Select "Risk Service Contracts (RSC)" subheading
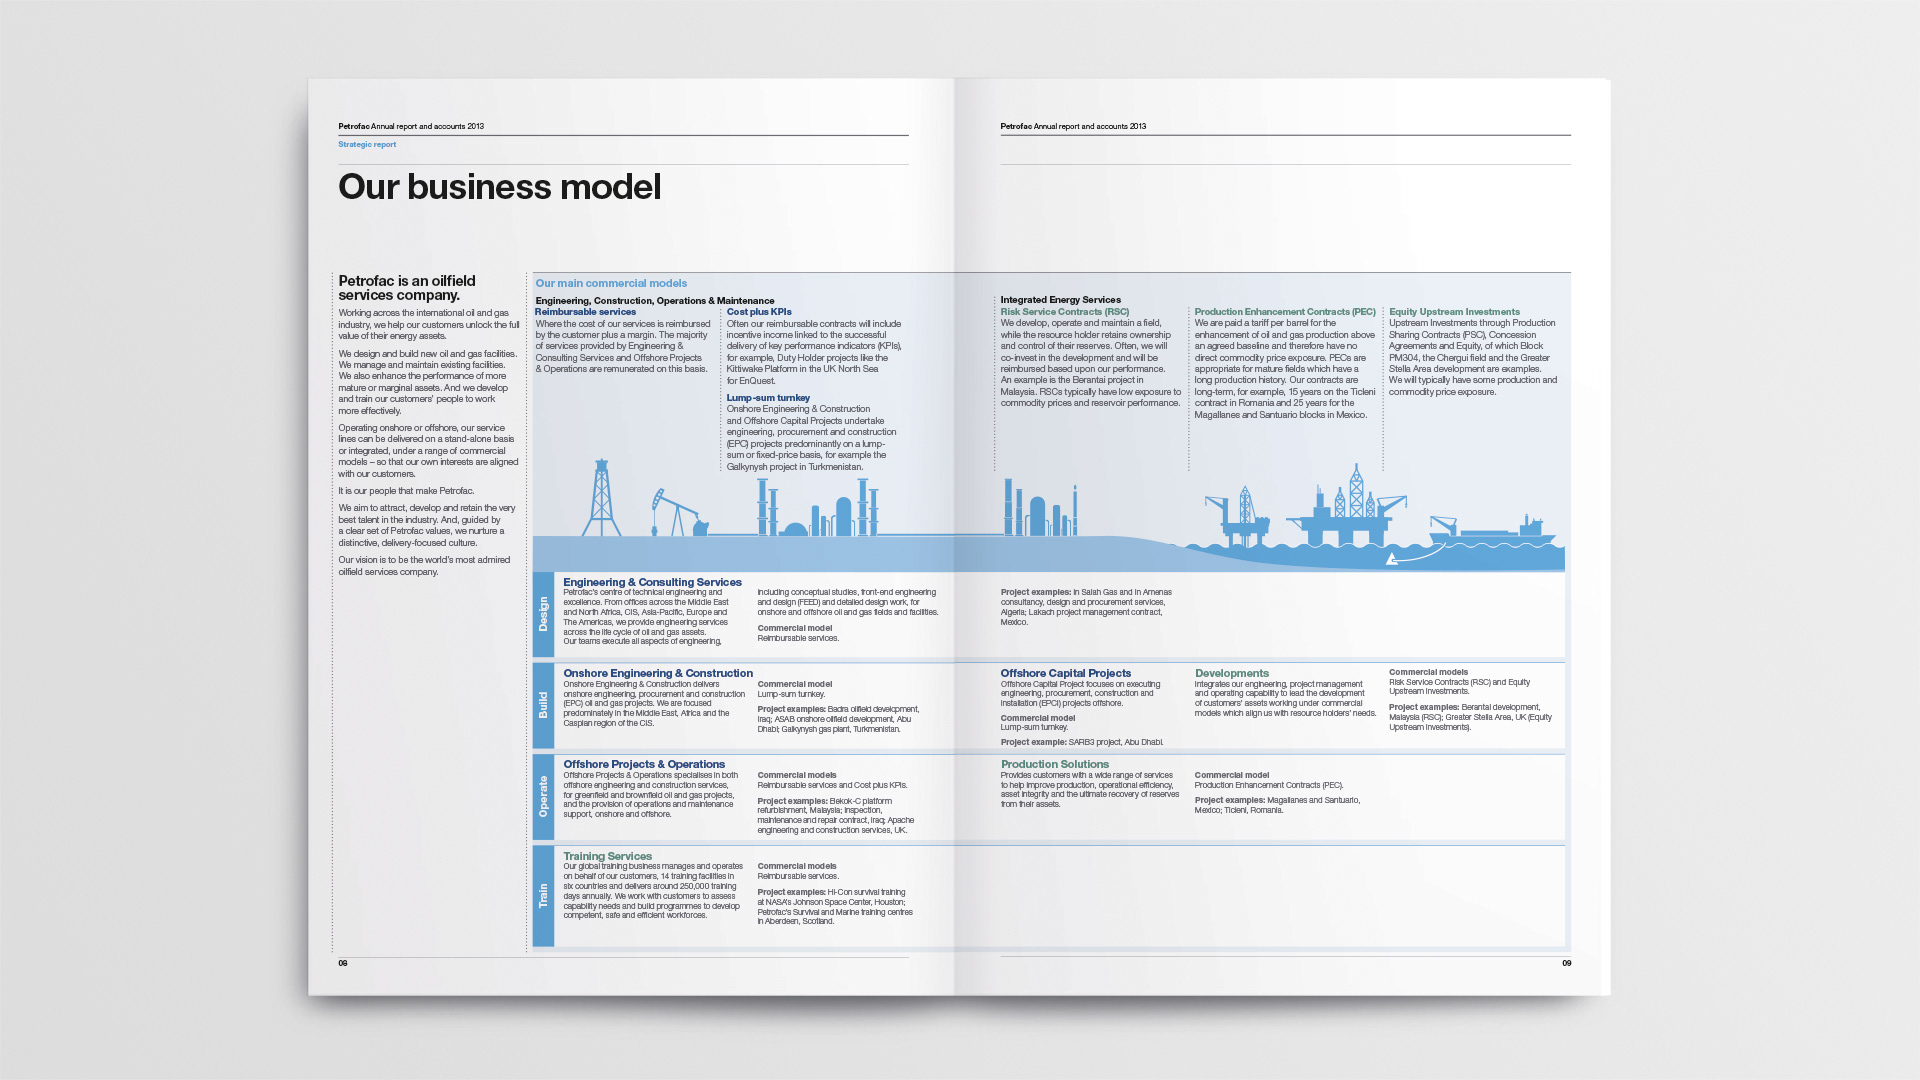 click(1065, 312)
